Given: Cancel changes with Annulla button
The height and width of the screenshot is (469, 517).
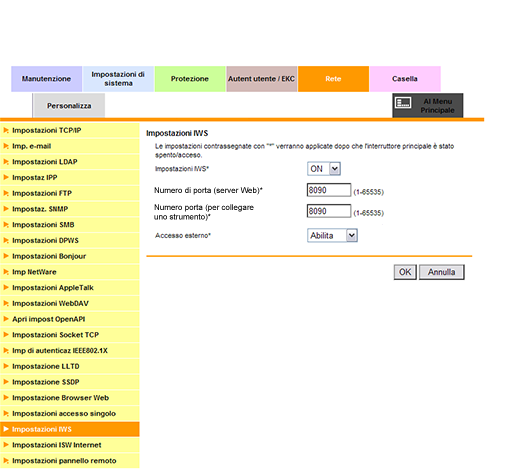Looking at the screenshot, I should [x=441, y=272].
